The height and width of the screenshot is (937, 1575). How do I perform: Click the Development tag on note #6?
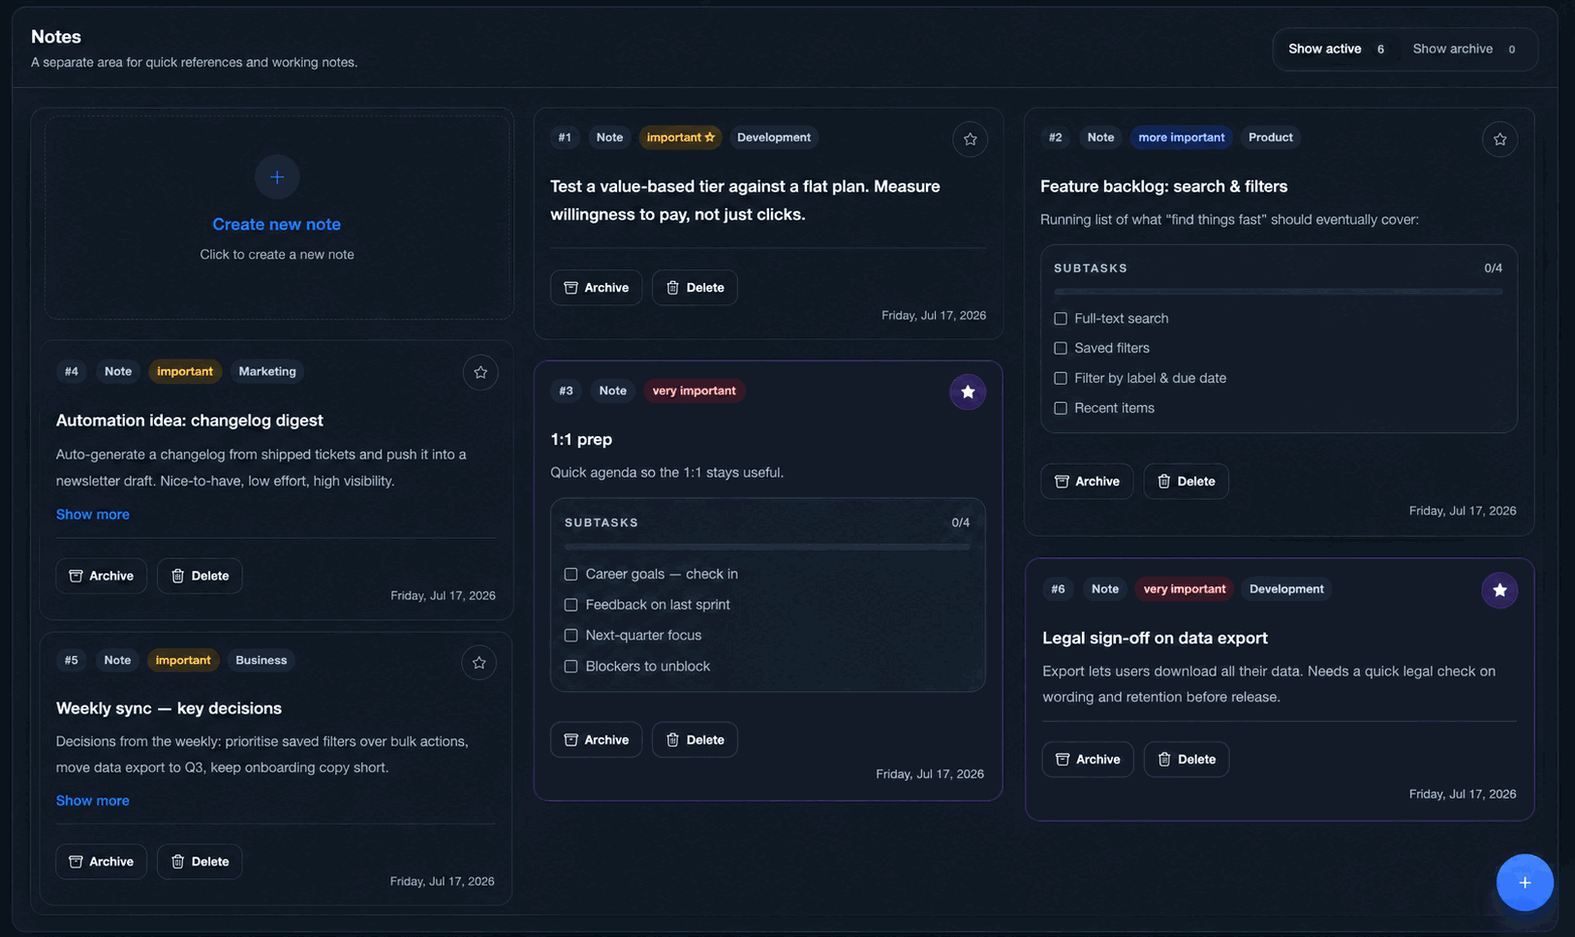coord(1286,589)
